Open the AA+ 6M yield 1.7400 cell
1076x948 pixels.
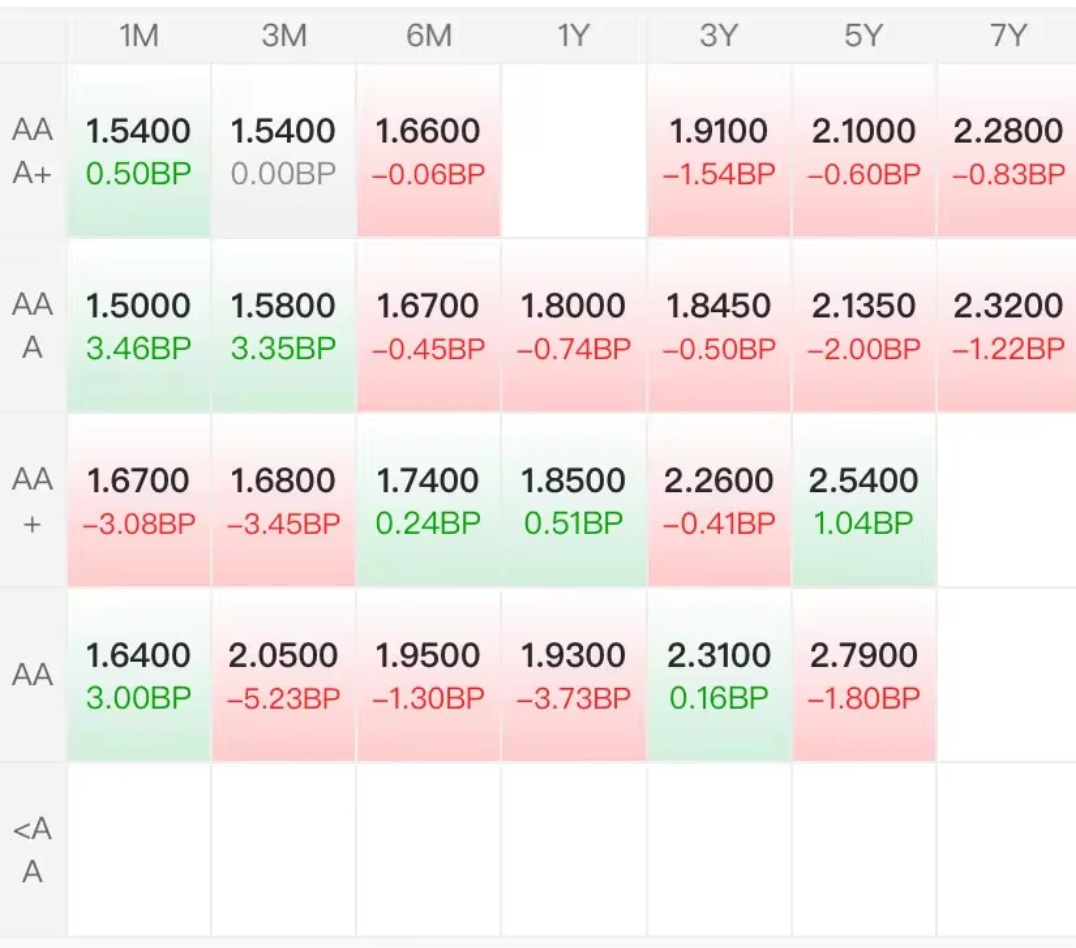coord(428,501)
